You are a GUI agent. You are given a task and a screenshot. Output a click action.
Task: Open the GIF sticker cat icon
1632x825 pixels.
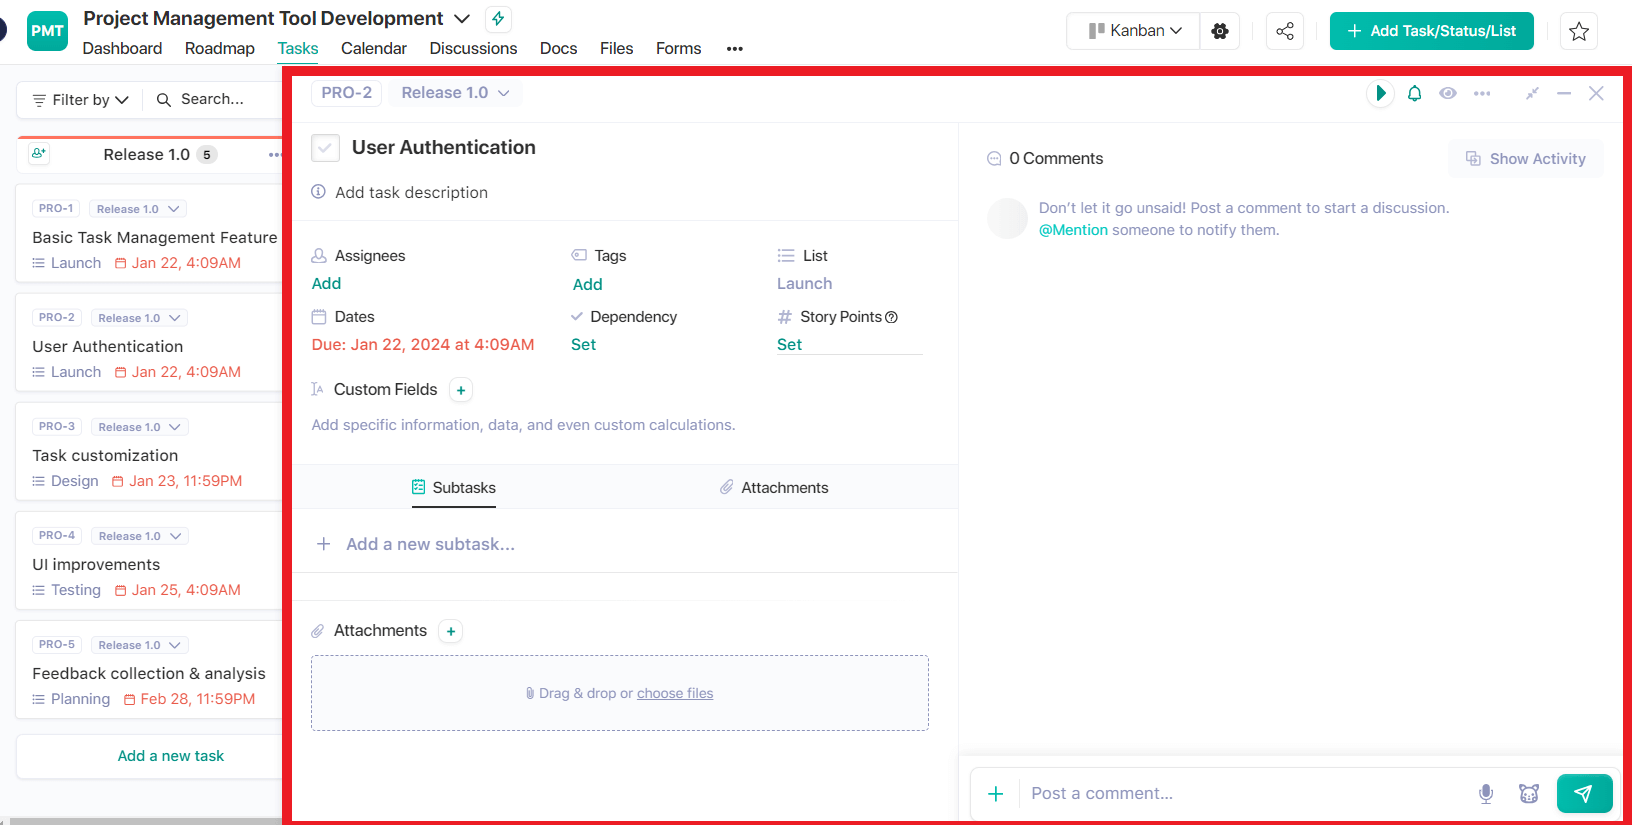point(1529,794)
